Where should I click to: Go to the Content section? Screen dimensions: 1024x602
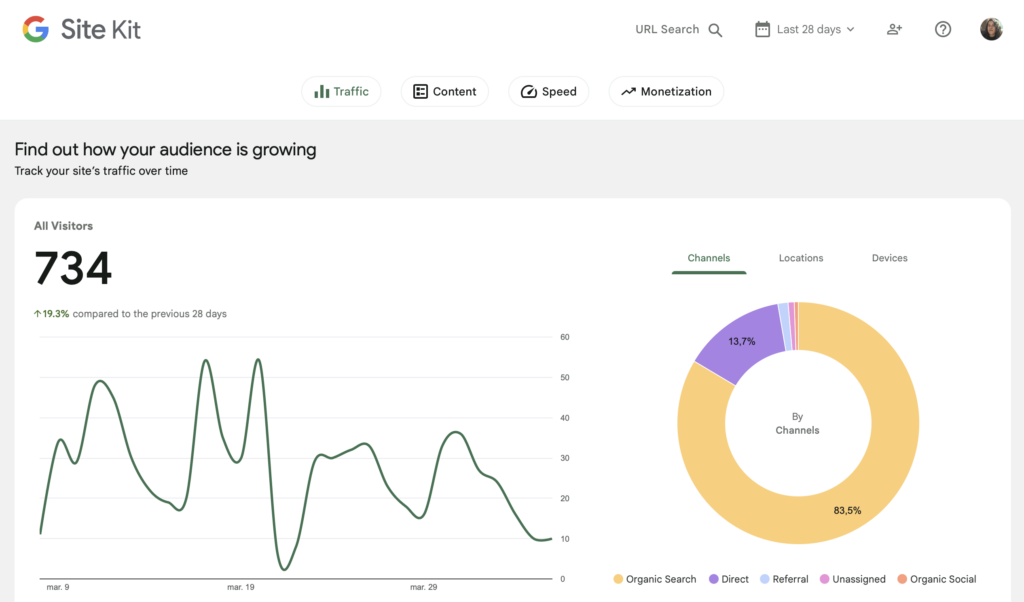point(444,91)
